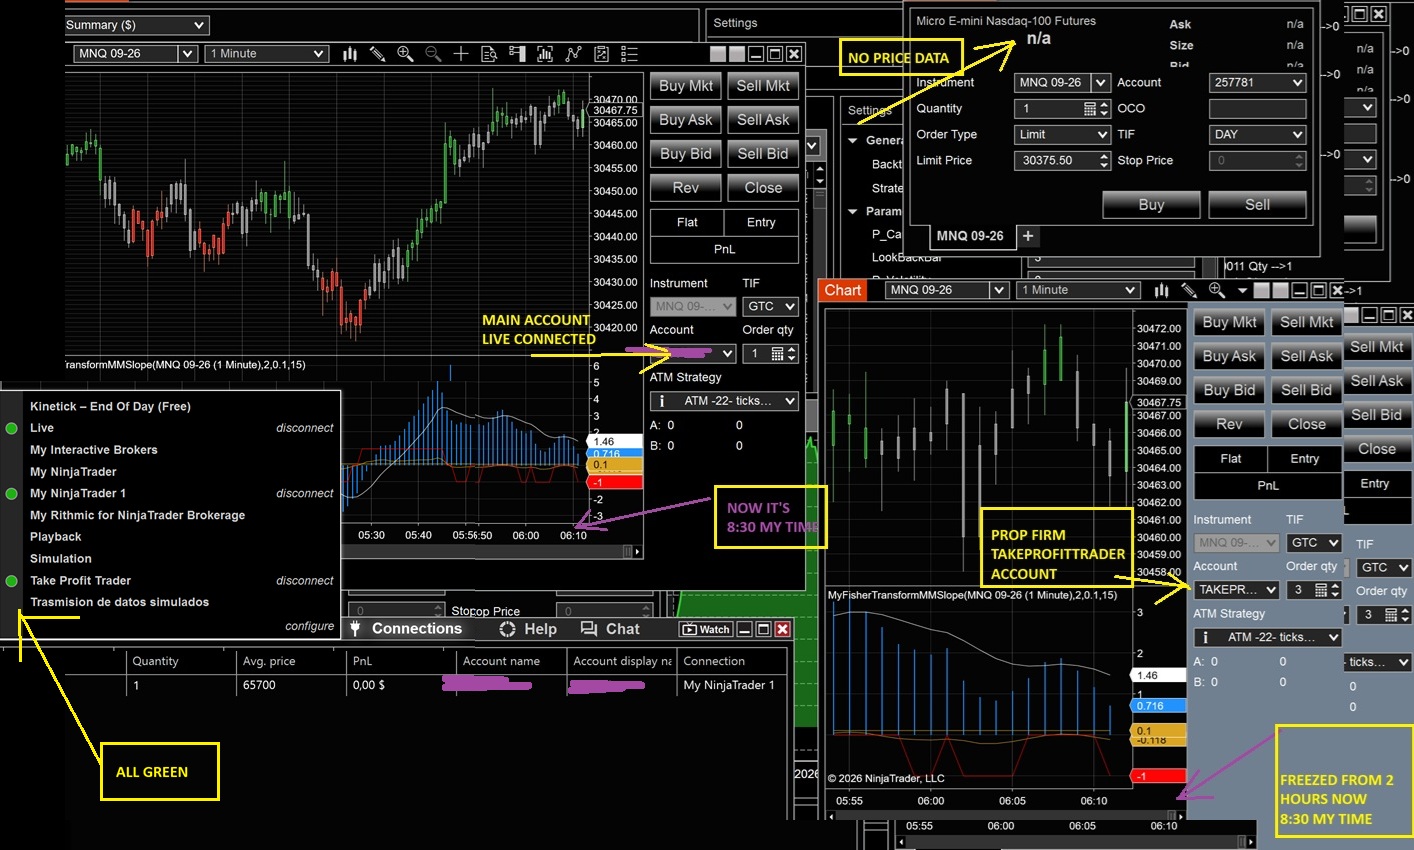Click ATM strategy info icon in right chart

pos(1205,637)
